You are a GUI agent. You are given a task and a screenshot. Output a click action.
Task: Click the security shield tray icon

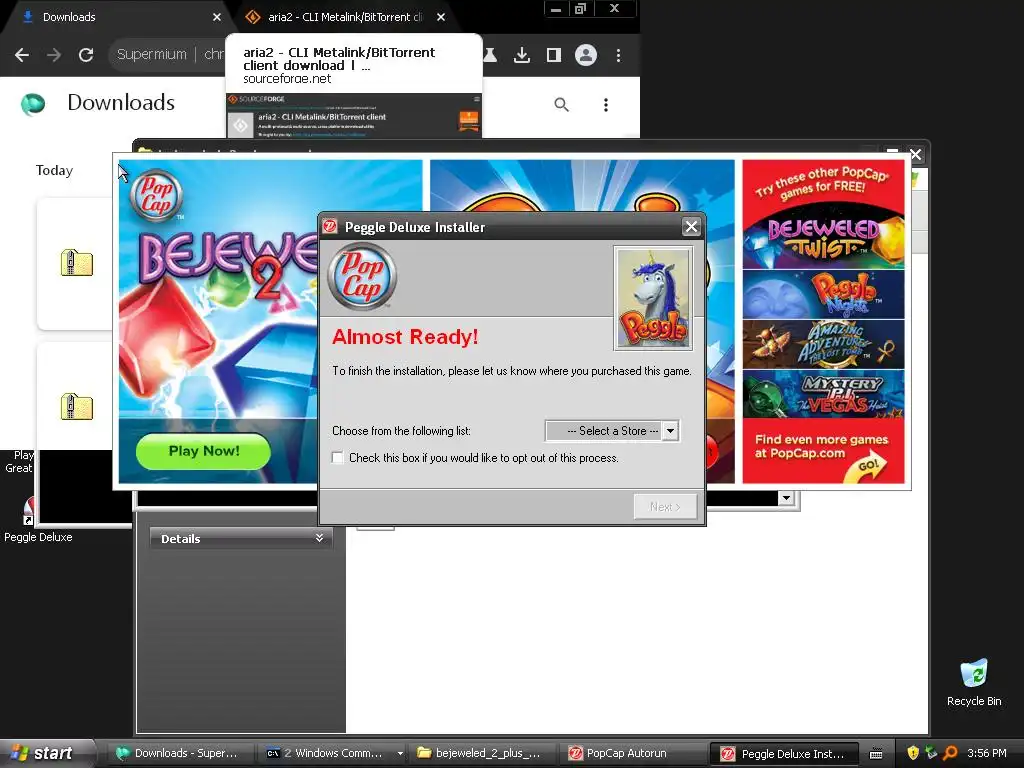[913, 754]
